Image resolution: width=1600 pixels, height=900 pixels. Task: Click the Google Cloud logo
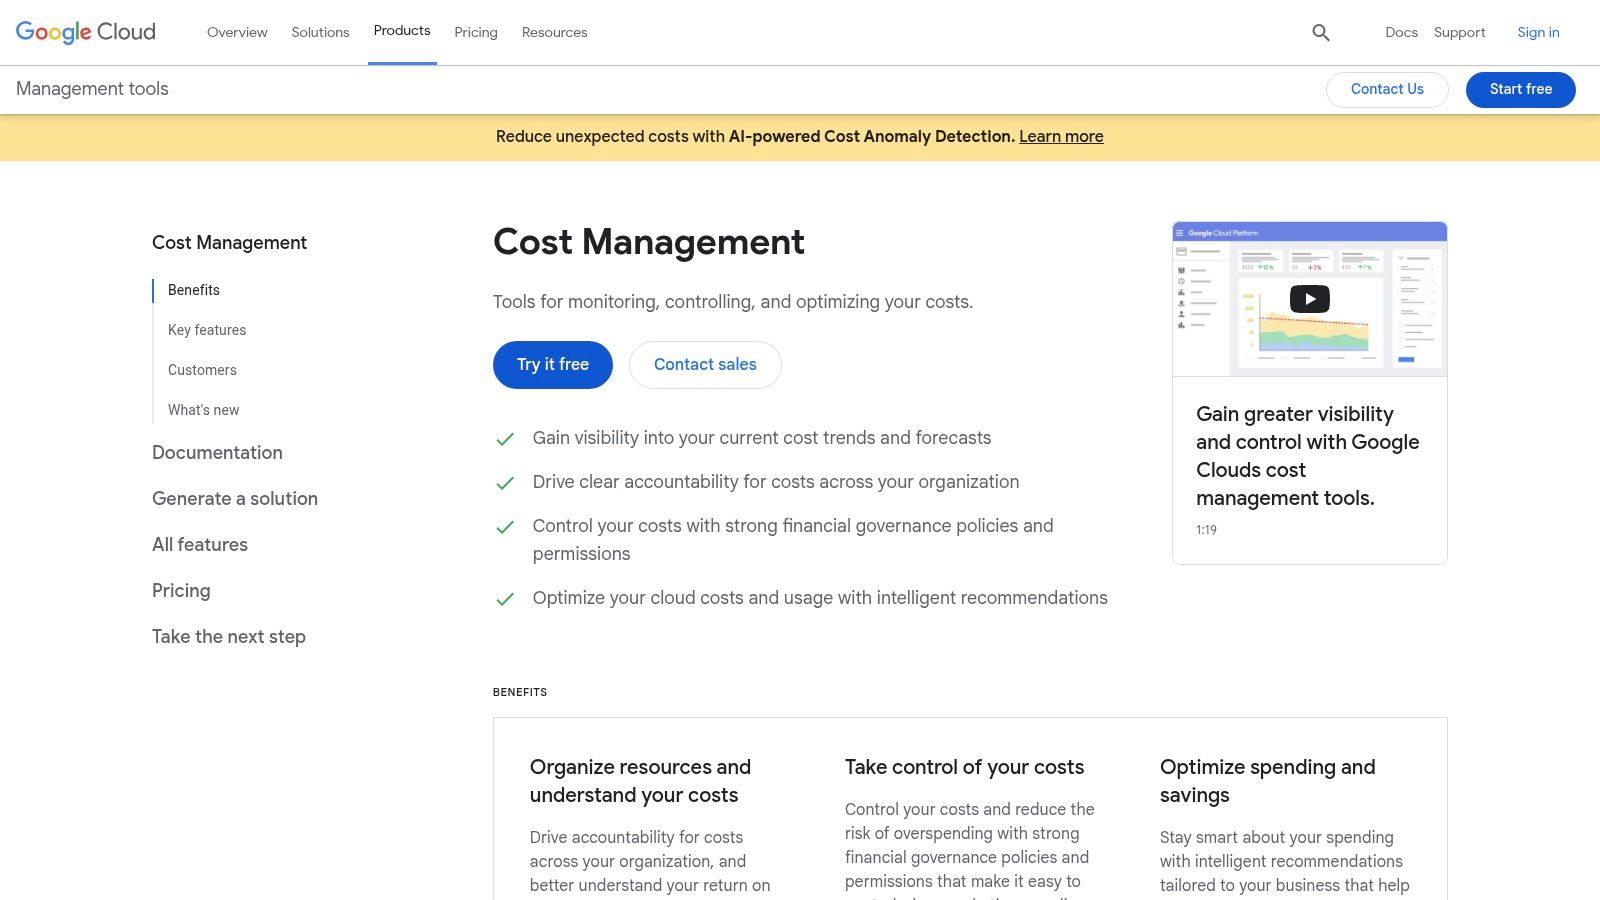[x=85, y=31]
